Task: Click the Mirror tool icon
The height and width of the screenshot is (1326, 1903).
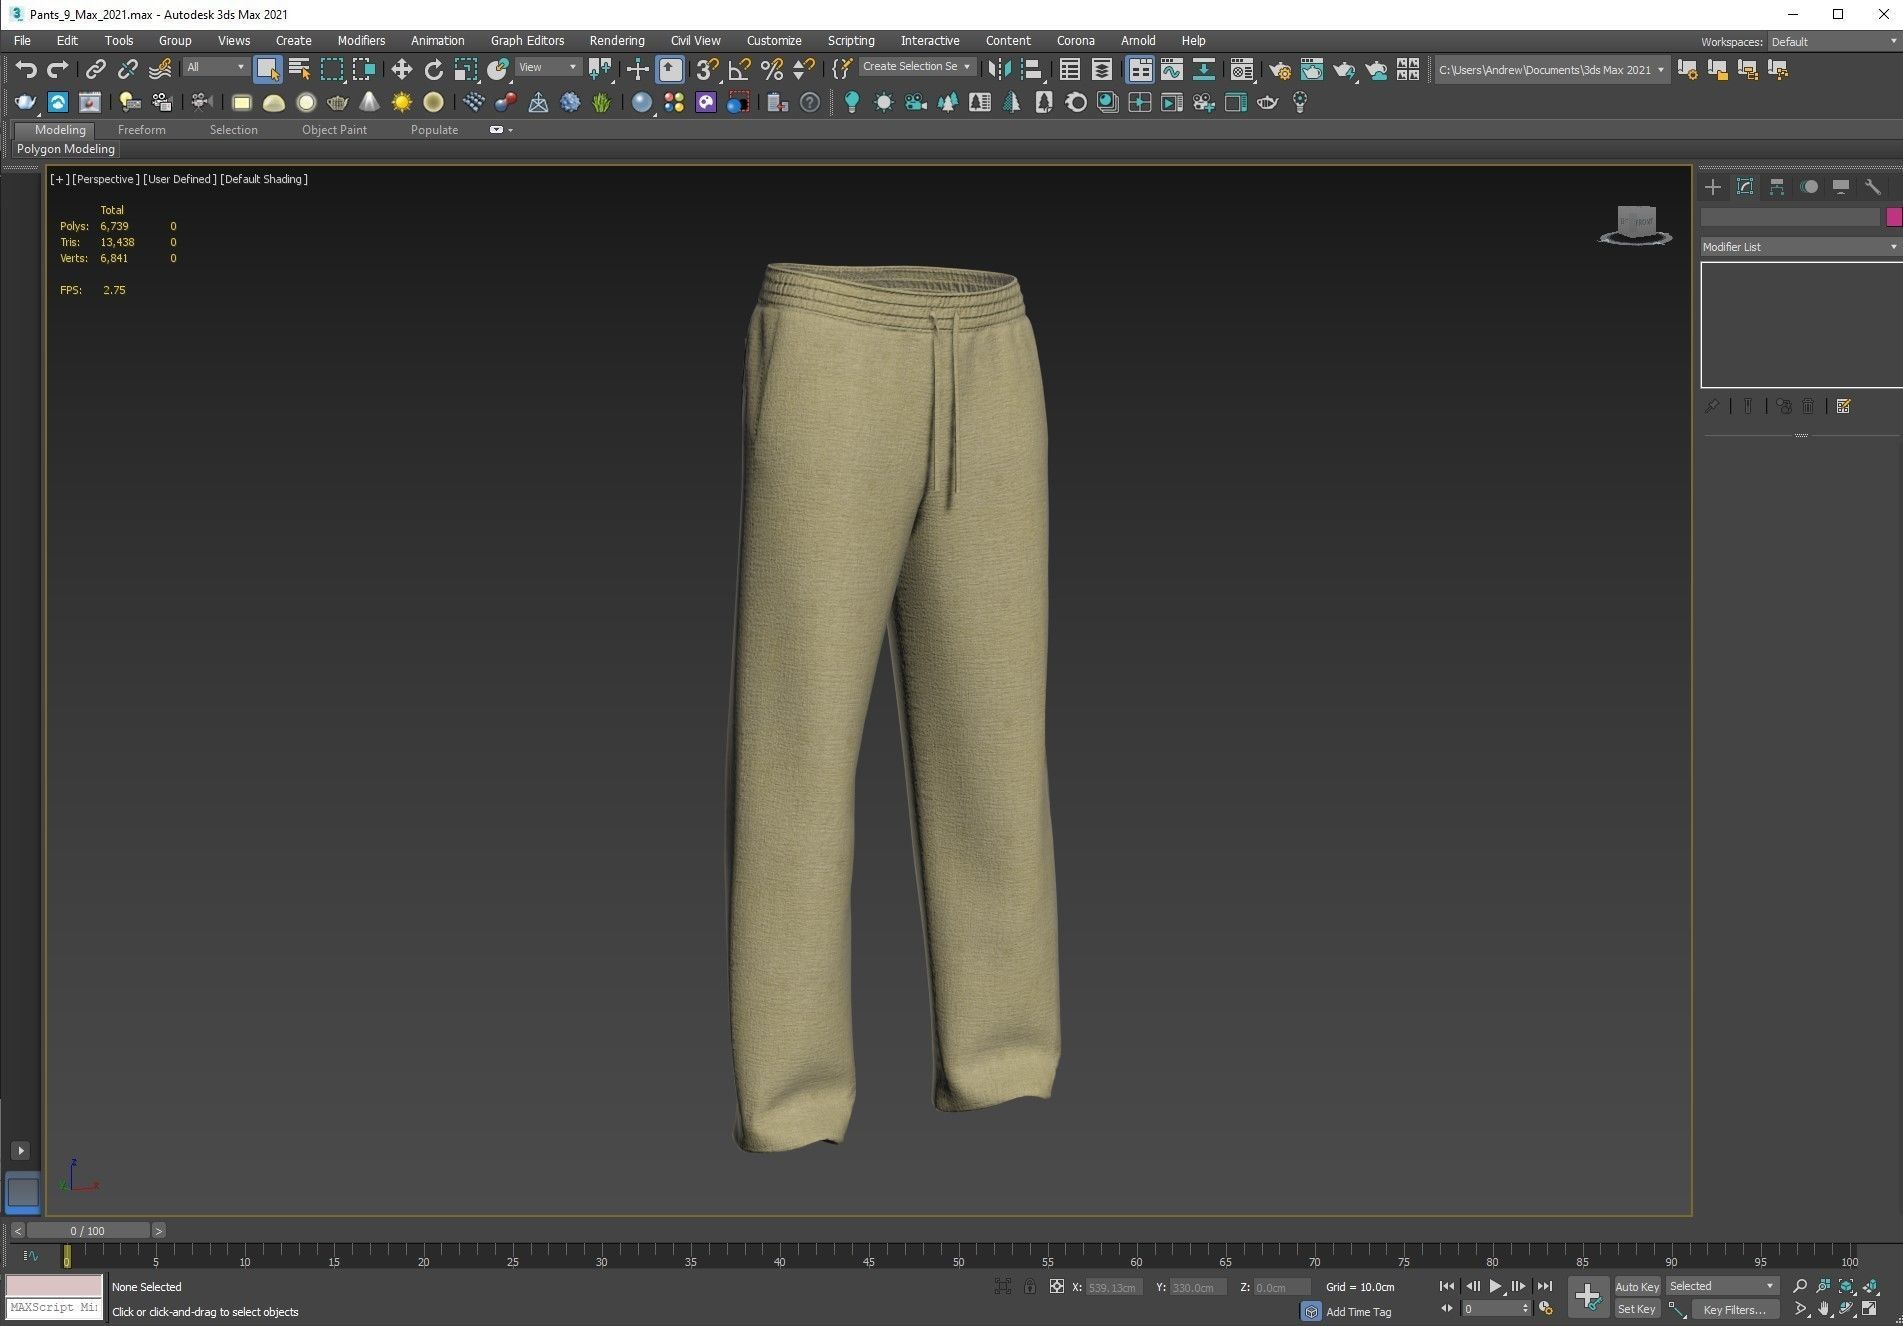Action: point(999,69)
